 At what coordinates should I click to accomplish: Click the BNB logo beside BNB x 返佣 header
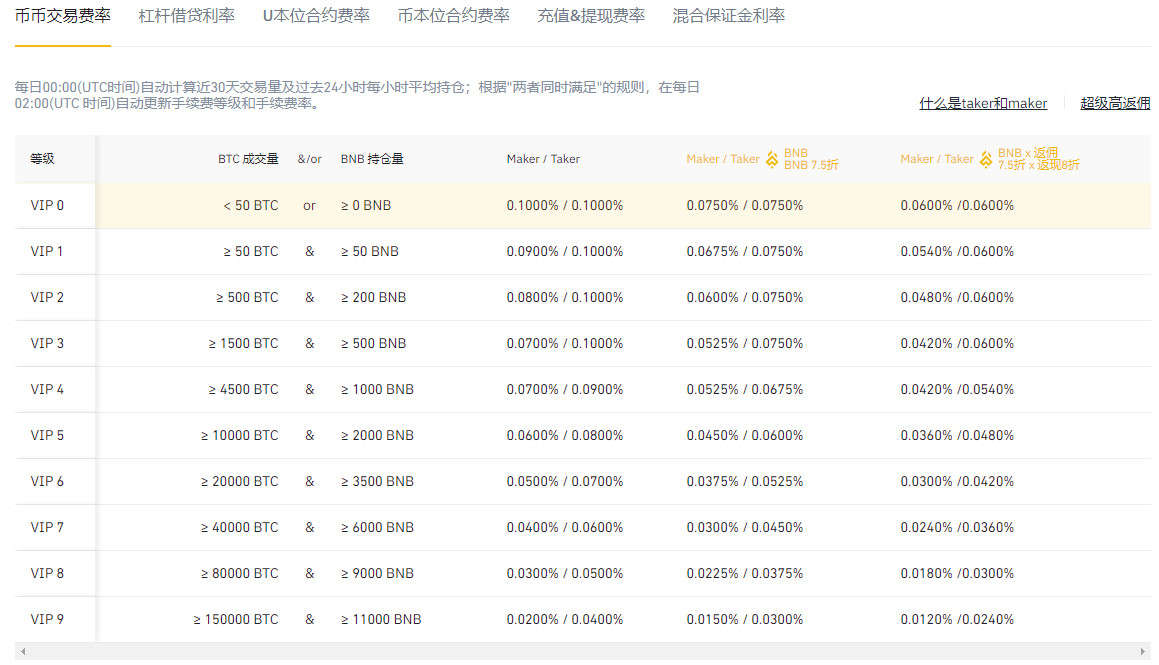point(986,159)
